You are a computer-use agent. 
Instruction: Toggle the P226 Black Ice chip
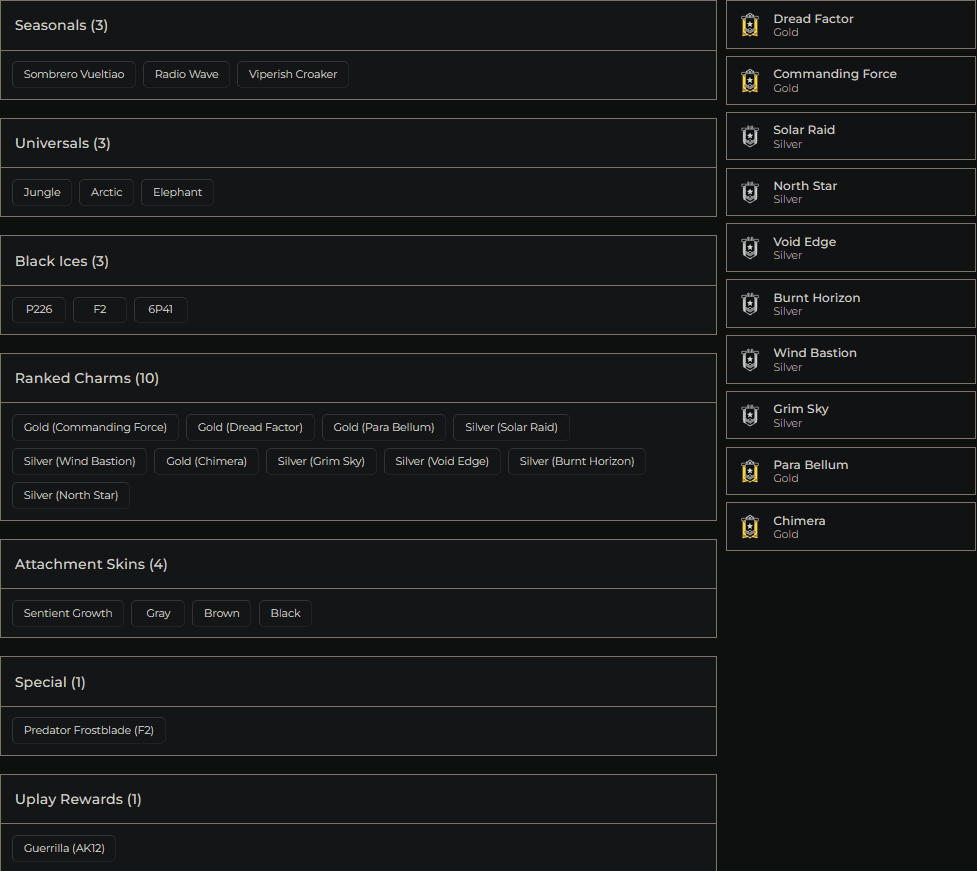point(38,309)
